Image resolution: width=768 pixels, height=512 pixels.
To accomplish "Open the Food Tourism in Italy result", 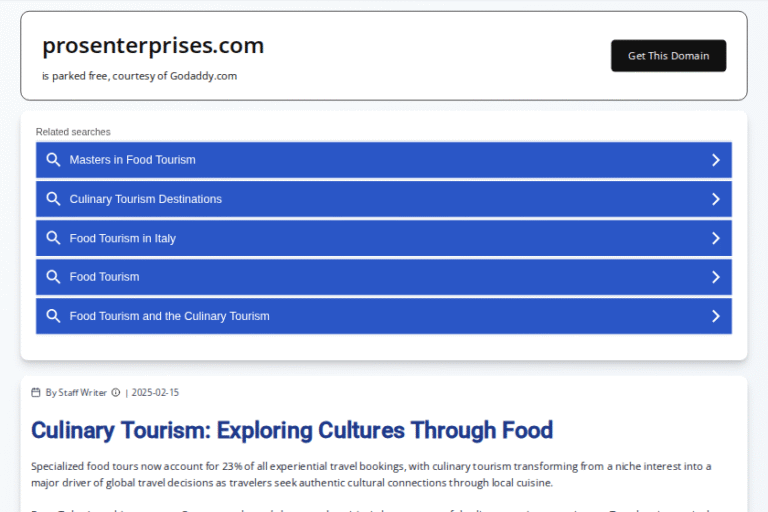I will point(122,238).
